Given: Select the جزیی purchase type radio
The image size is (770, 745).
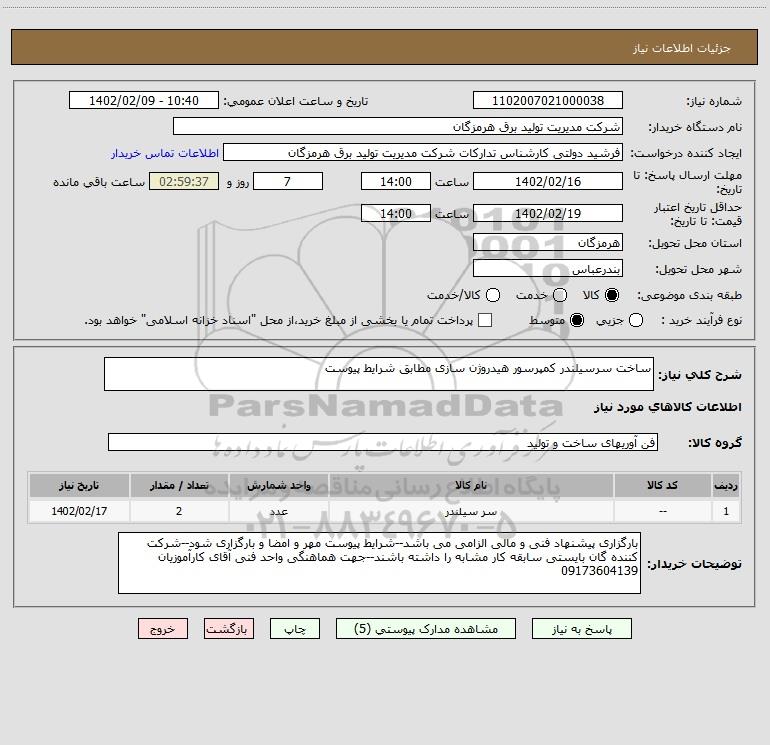Looking at the screenshot, I should tap(636, 320).
